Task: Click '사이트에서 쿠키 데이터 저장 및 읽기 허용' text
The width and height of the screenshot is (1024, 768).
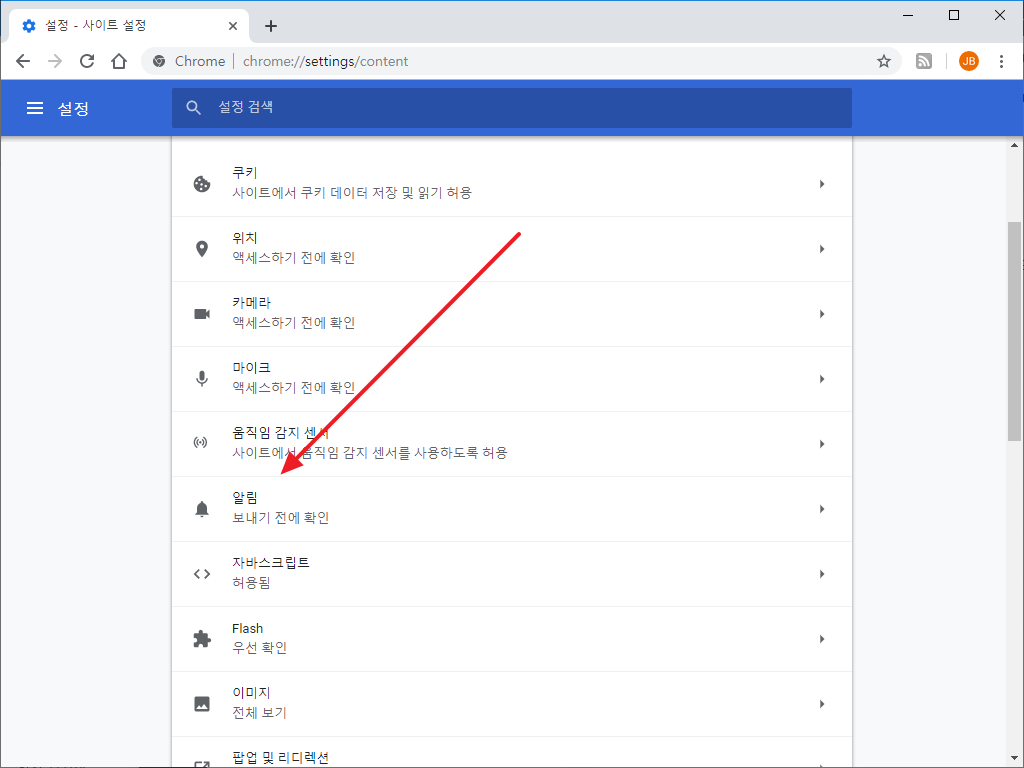Action: tap(352, 193)
